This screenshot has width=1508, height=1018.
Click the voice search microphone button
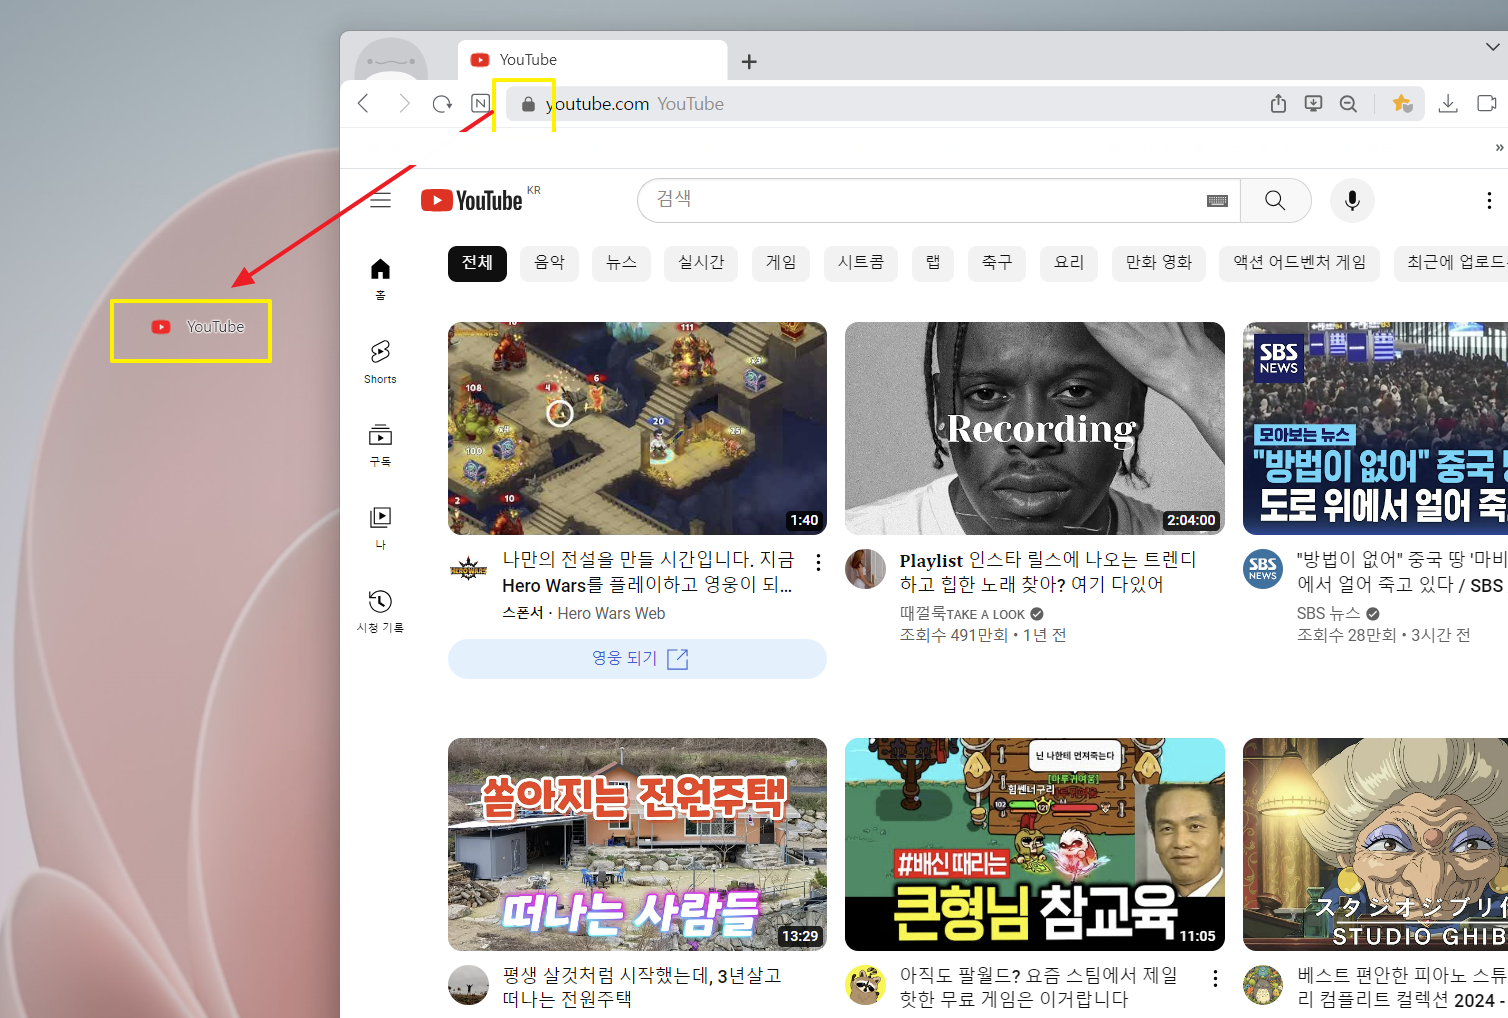1352,200
